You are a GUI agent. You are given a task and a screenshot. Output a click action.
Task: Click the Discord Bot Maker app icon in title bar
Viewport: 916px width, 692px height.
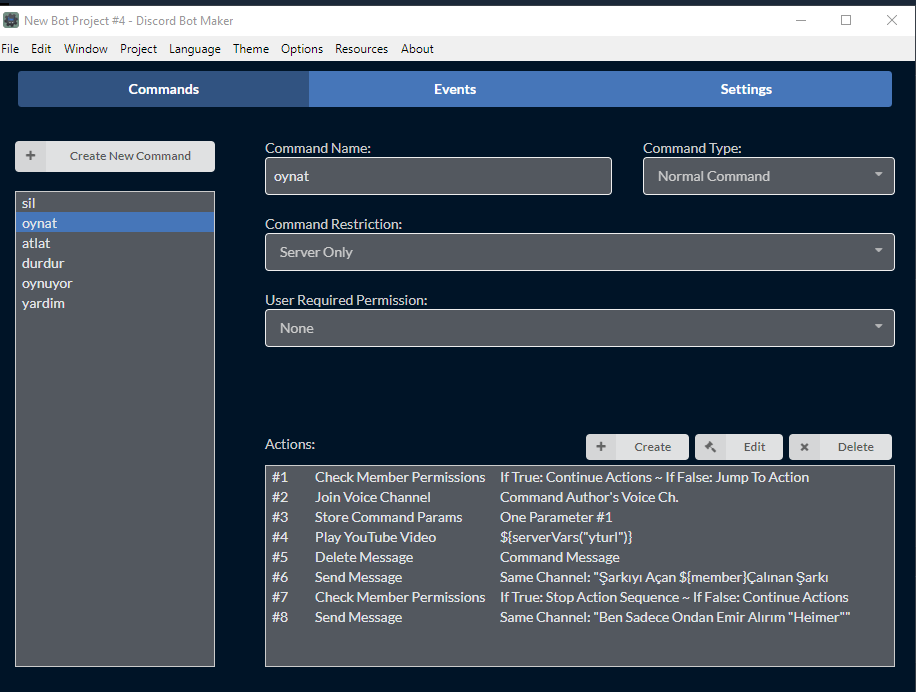point(11,20)
